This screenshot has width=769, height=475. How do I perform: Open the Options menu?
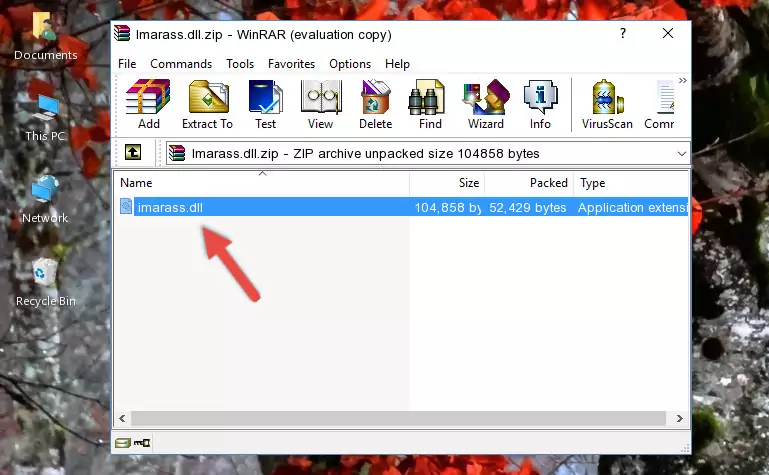[350, 64]
